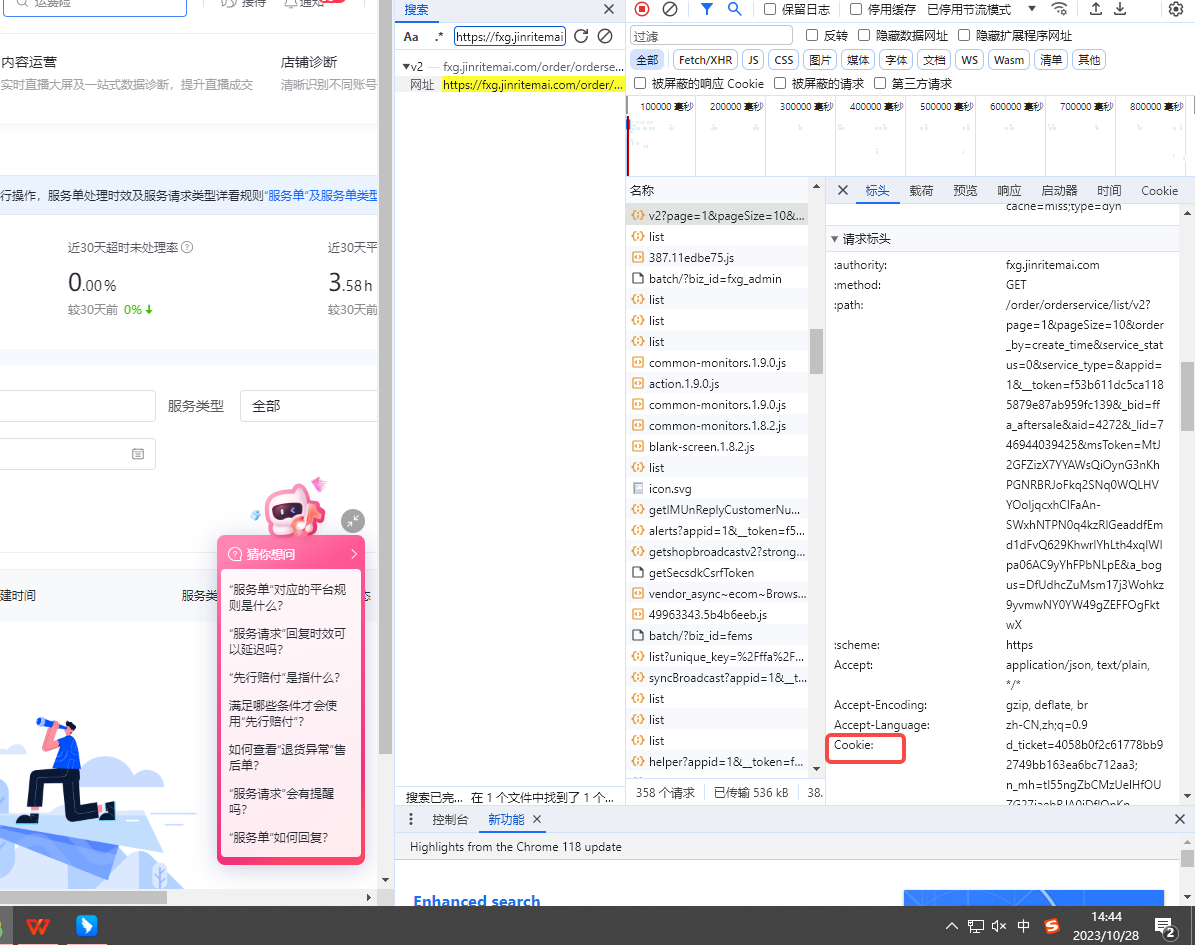This screenshot has width=1195, height=945.
Task: Collapse the 请求标头 section
Action: [x=835, y=239]
